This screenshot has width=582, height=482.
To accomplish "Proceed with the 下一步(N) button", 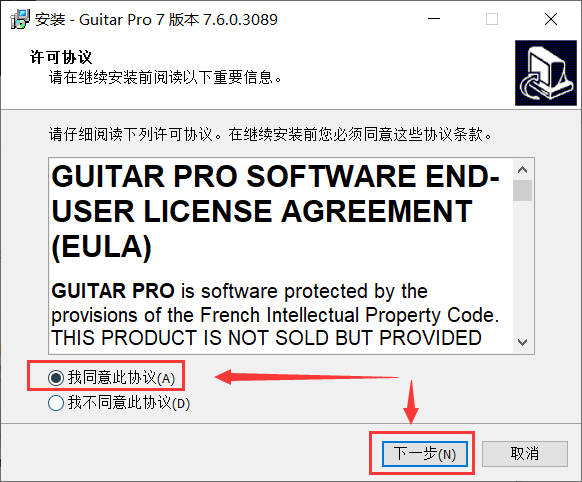I will point(425,453).
